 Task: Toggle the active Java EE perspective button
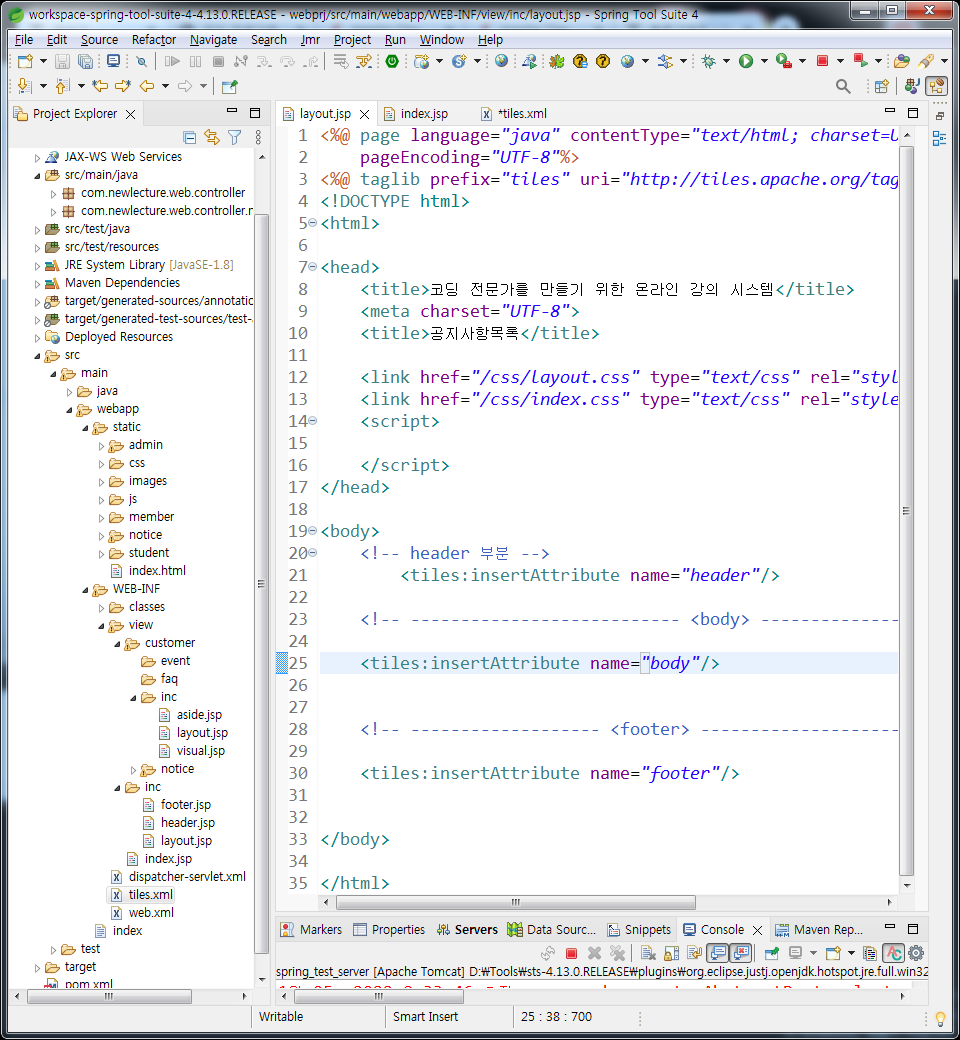(937, 86)
